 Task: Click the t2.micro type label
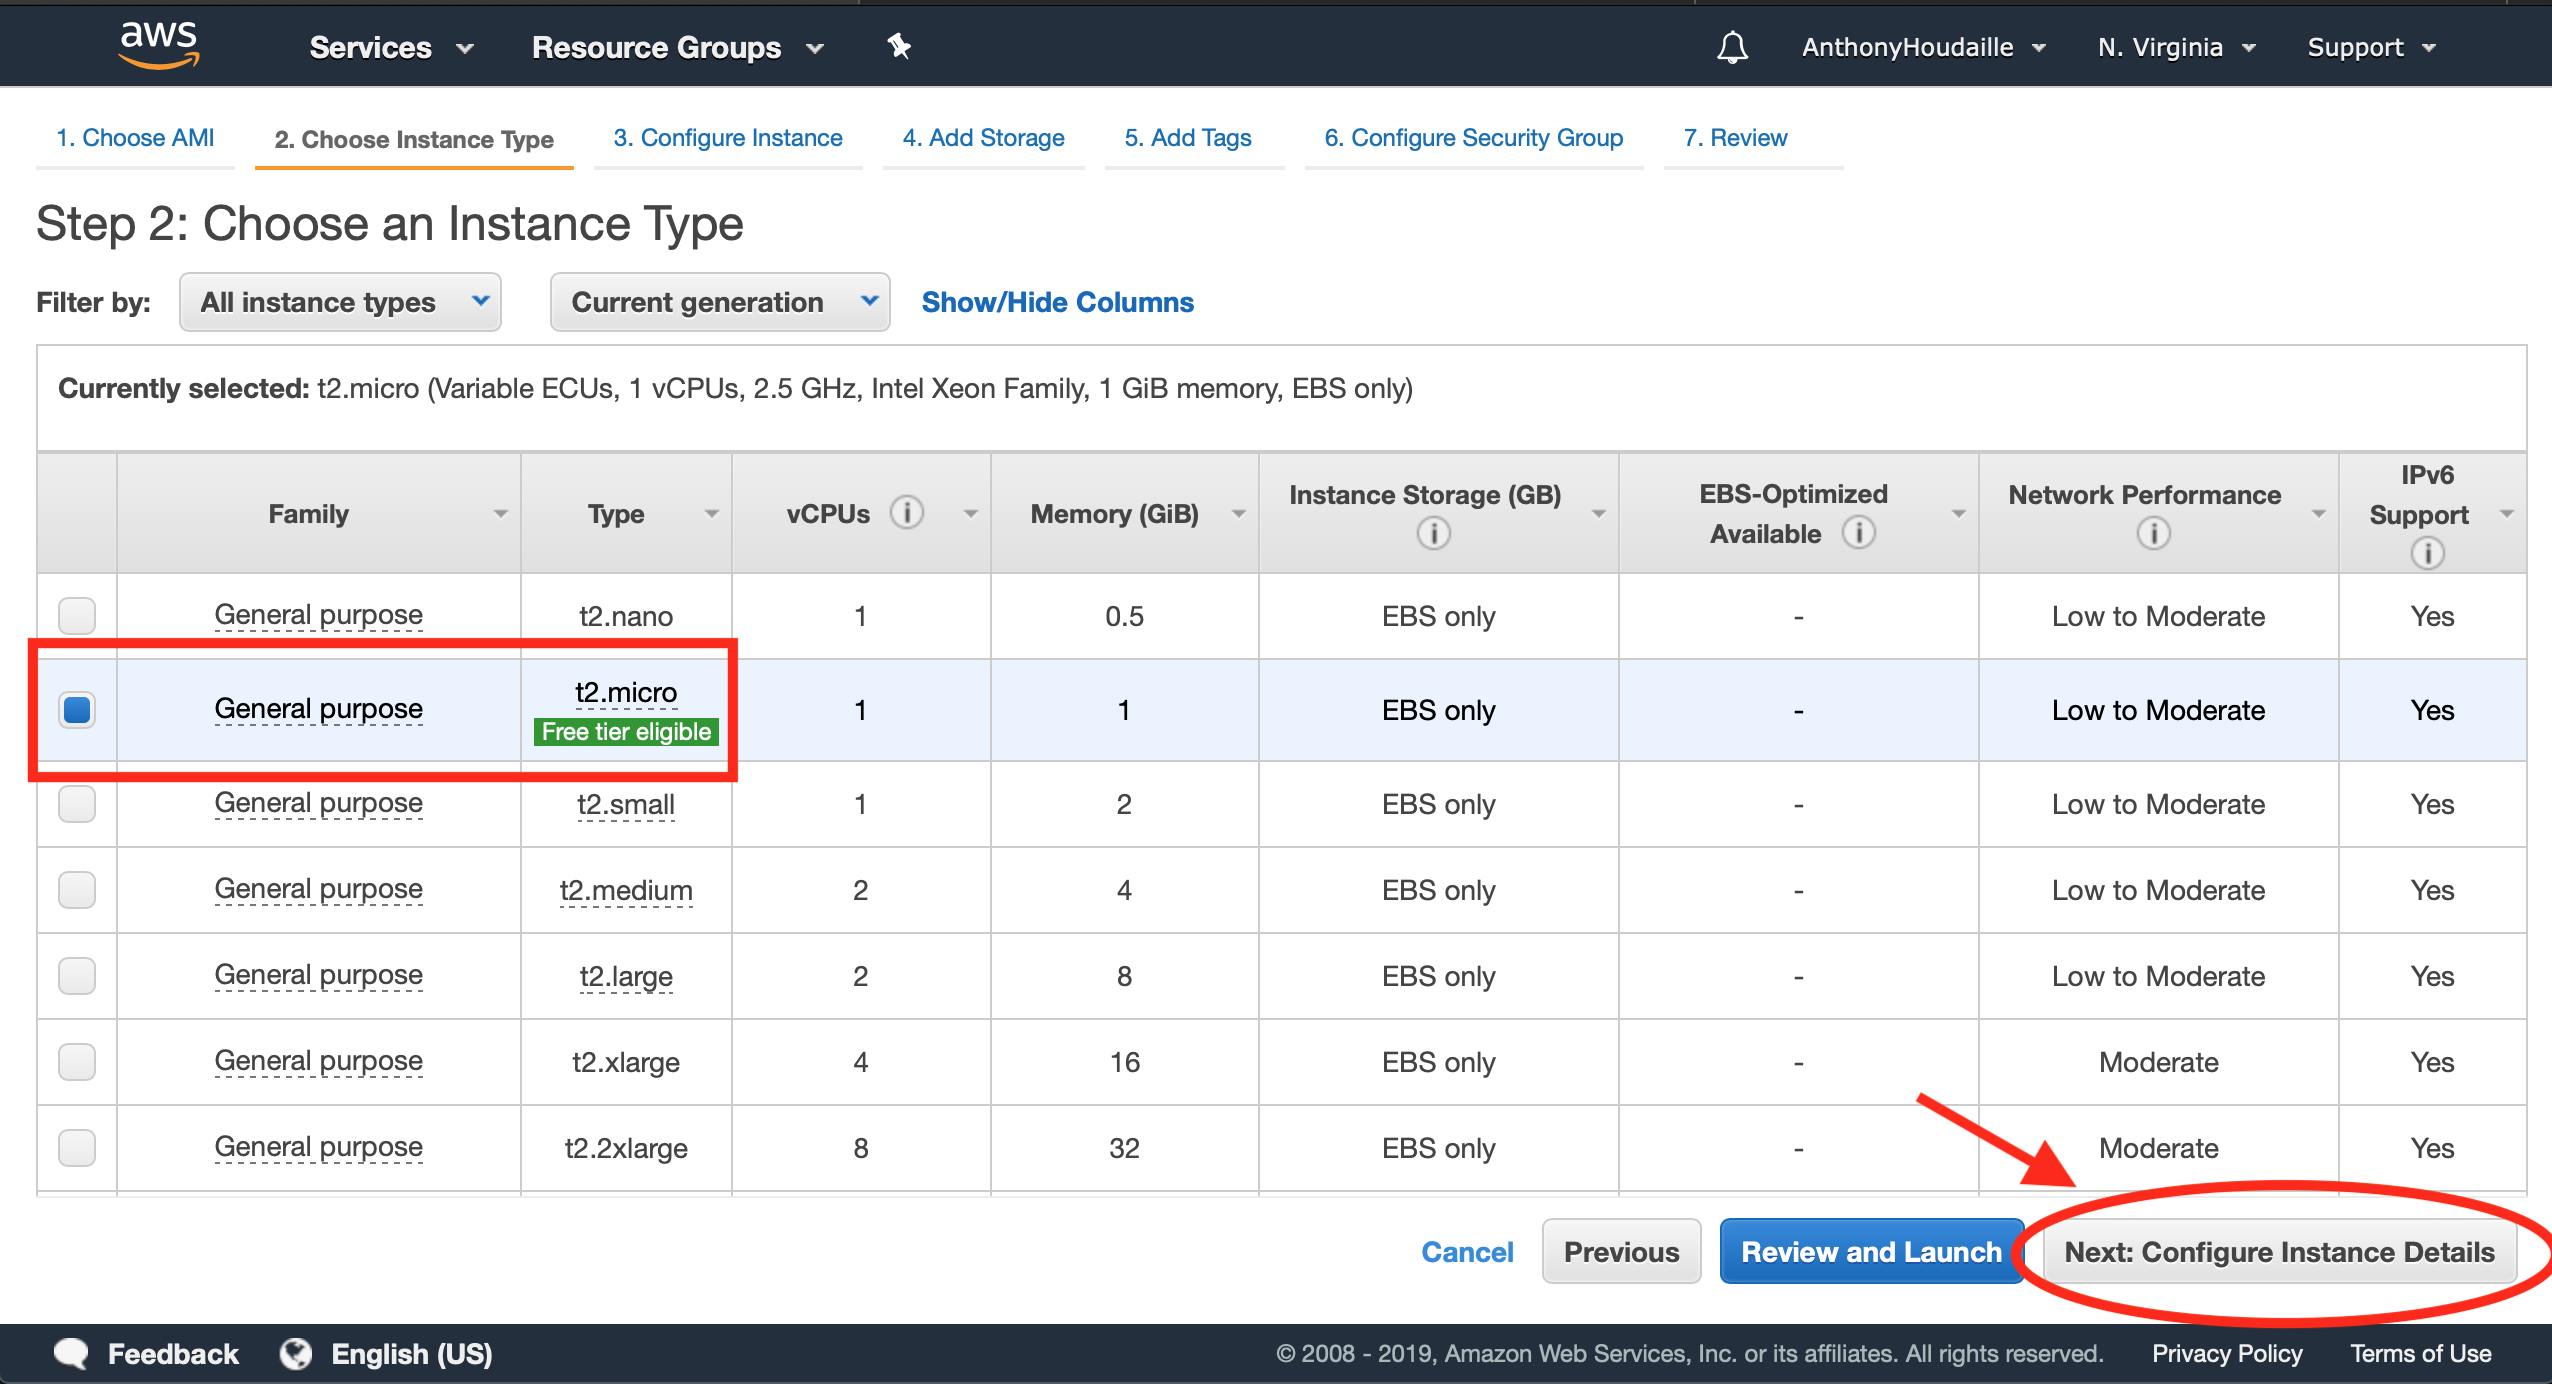(x=626, y=691)
